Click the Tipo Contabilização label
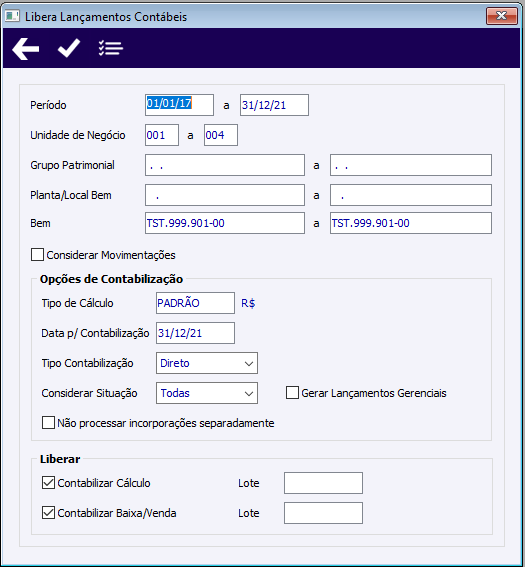The width and height of the screenshot is (525, 567). coord(88,363)
